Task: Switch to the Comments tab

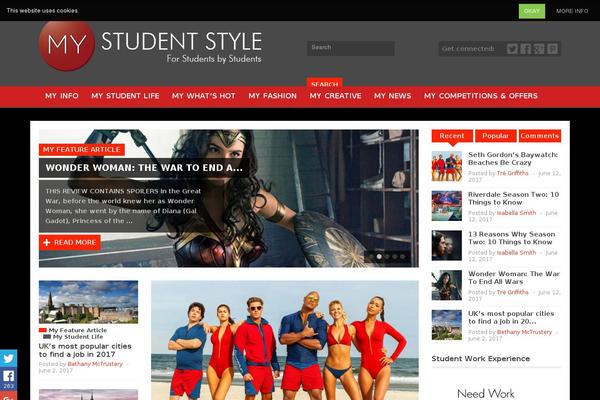Action: tap(540, 136)
